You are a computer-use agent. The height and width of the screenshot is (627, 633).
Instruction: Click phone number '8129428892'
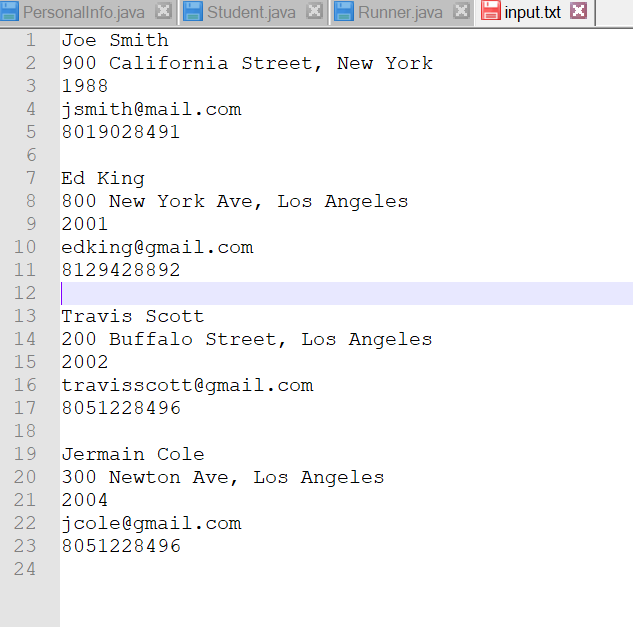coord(121,271)
